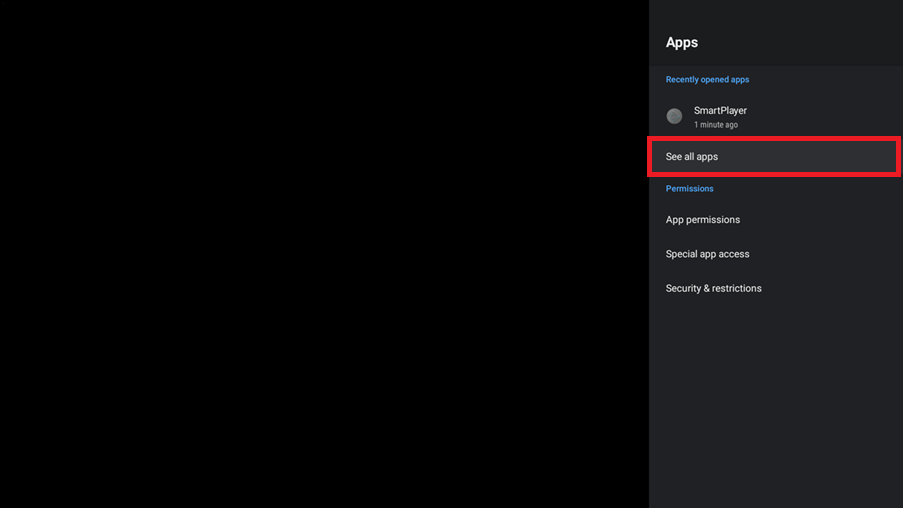
Task: Click the "Security & restrictions" text label
Action: point(713,288)
